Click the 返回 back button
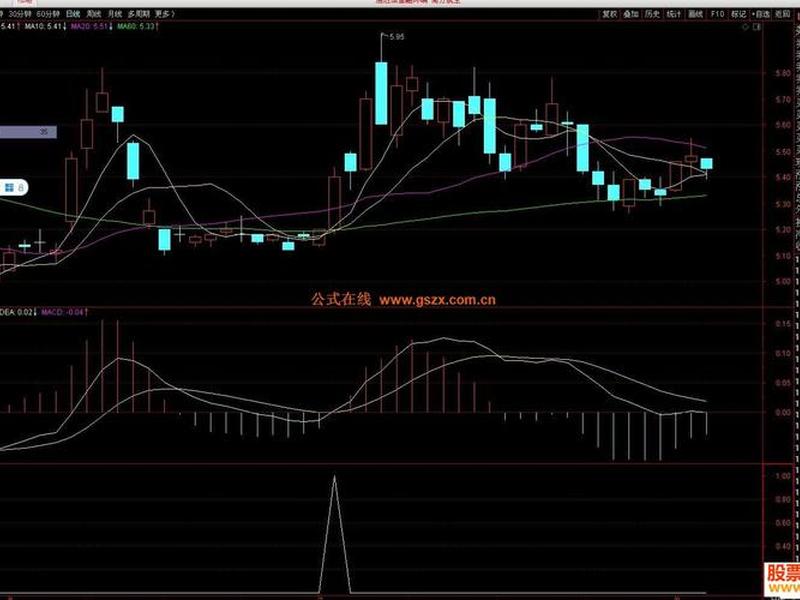The height and width of the screenshot is (600, 800). pyautogui.click(x=783, y=14)
